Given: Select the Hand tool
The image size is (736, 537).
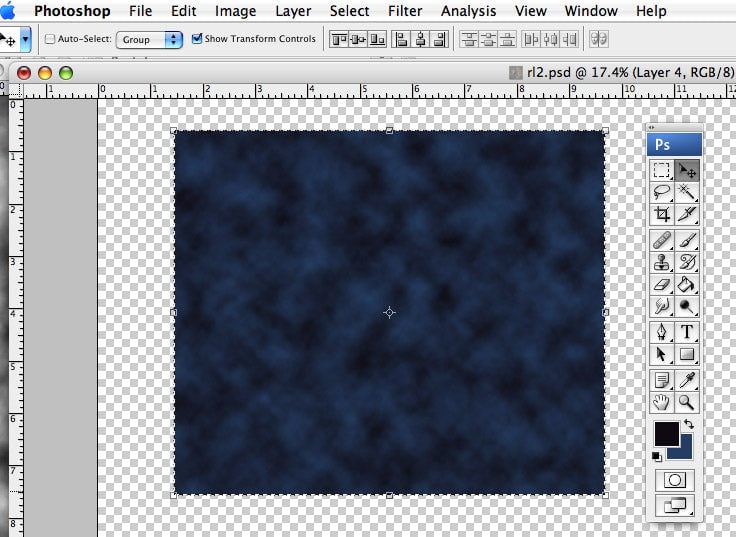Looking at the screenshot, I should [662, 402].
